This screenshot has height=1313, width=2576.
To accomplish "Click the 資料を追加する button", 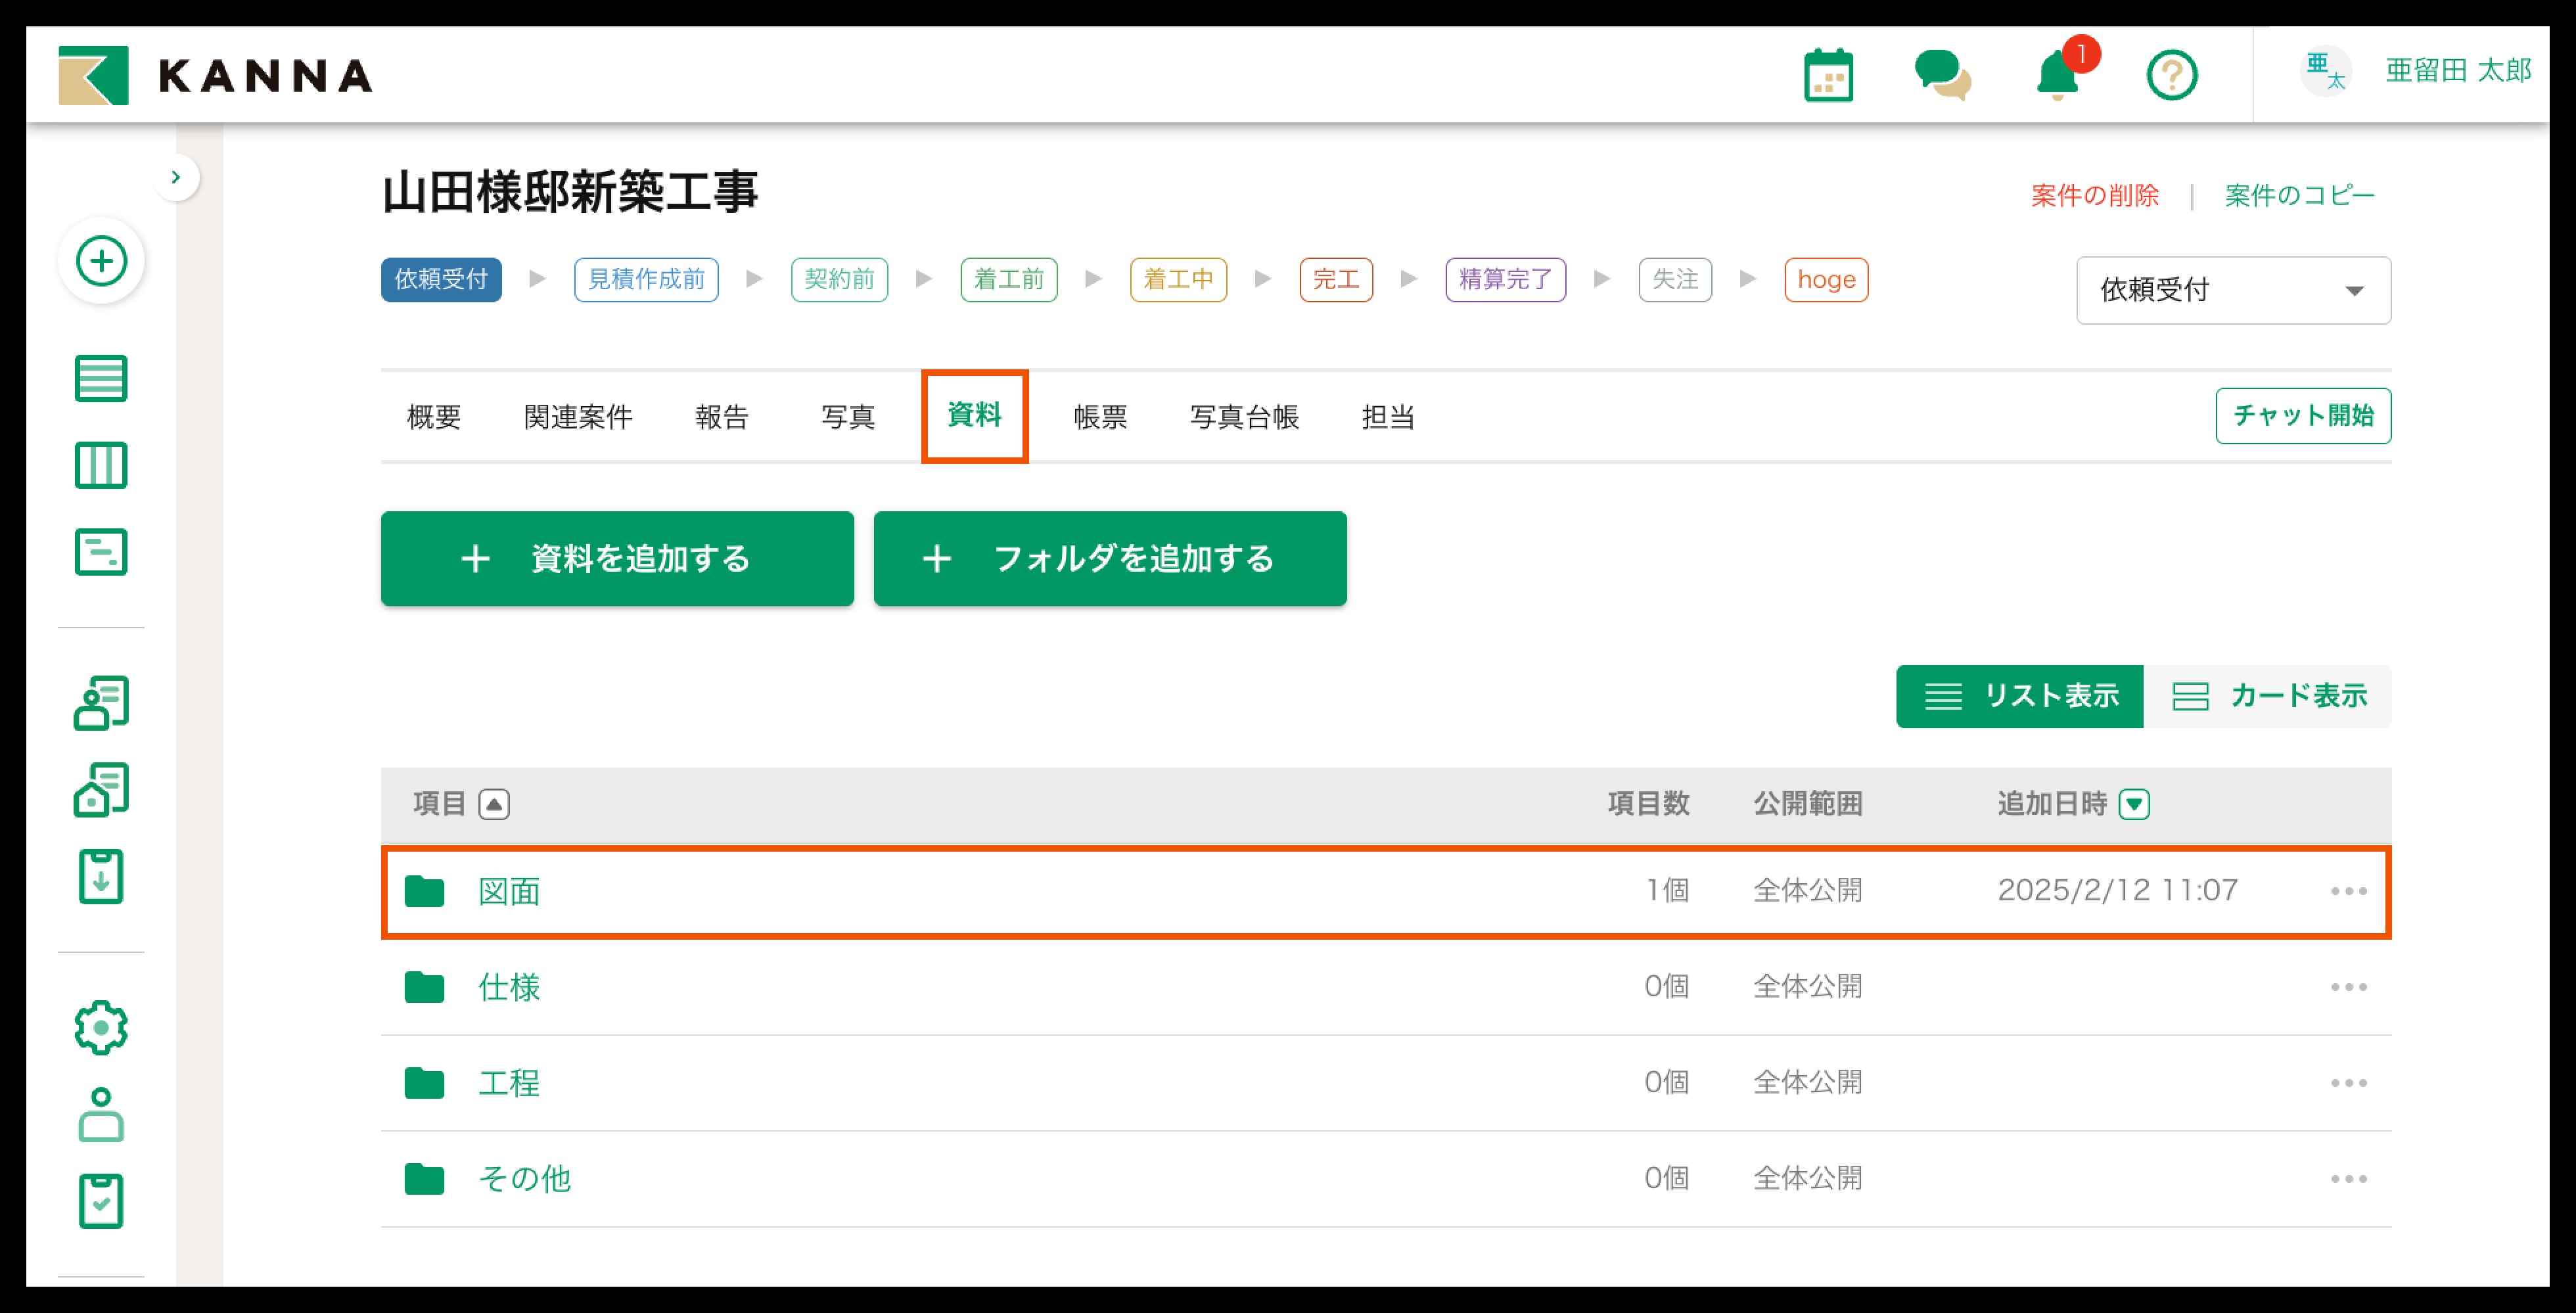I will pos(617,559).
